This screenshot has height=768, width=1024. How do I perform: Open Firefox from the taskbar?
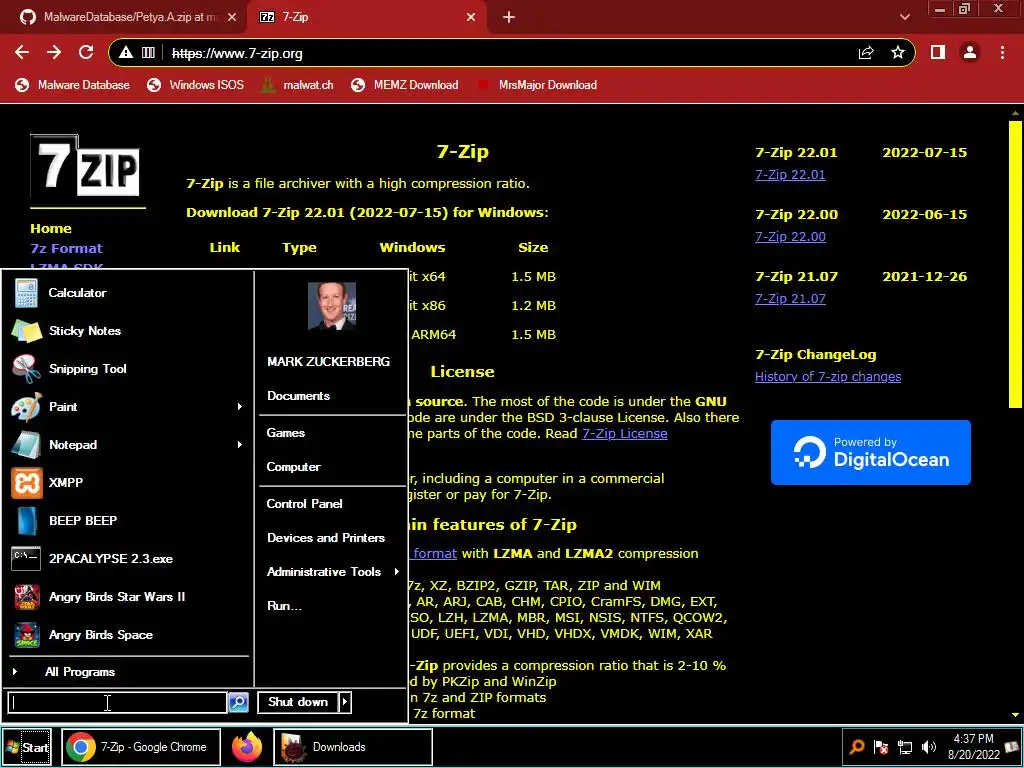coord(247,747)
